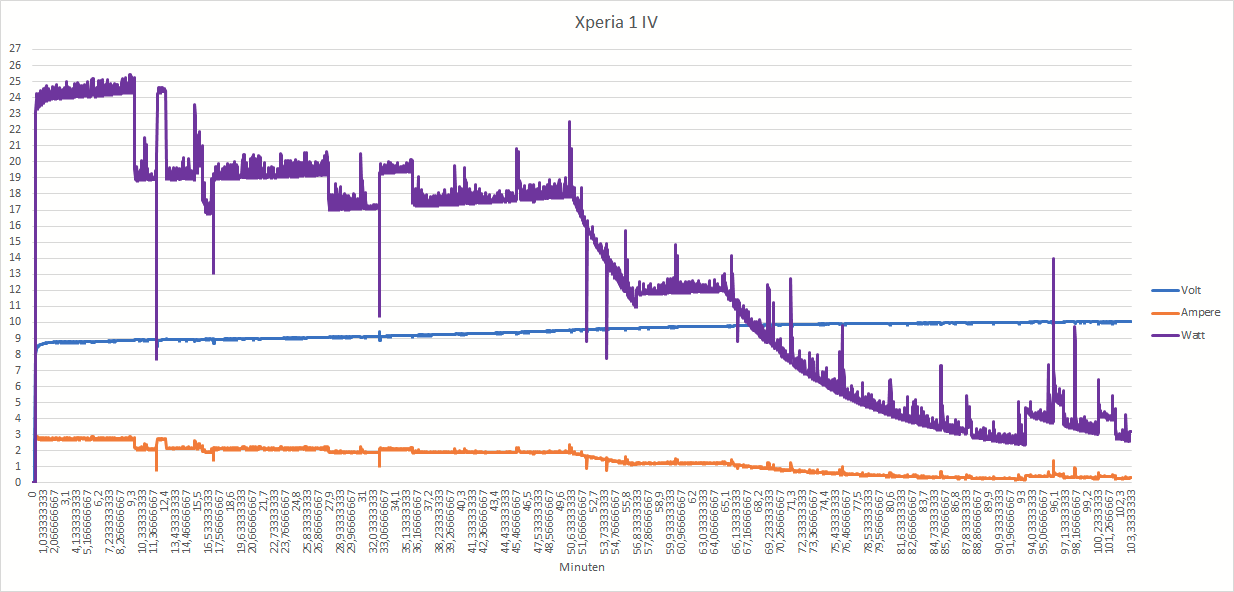Pick the orange Ampere legend line marker
This screenshot has height=592, width=1234.
1164,313
